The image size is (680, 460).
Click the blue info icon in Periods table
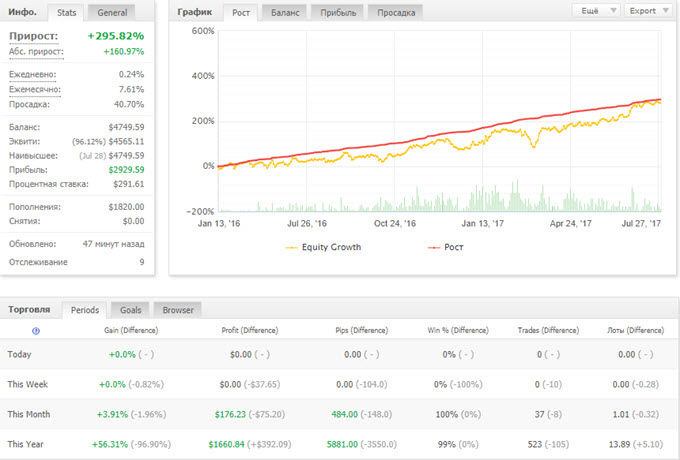click(x=36, y=331)
